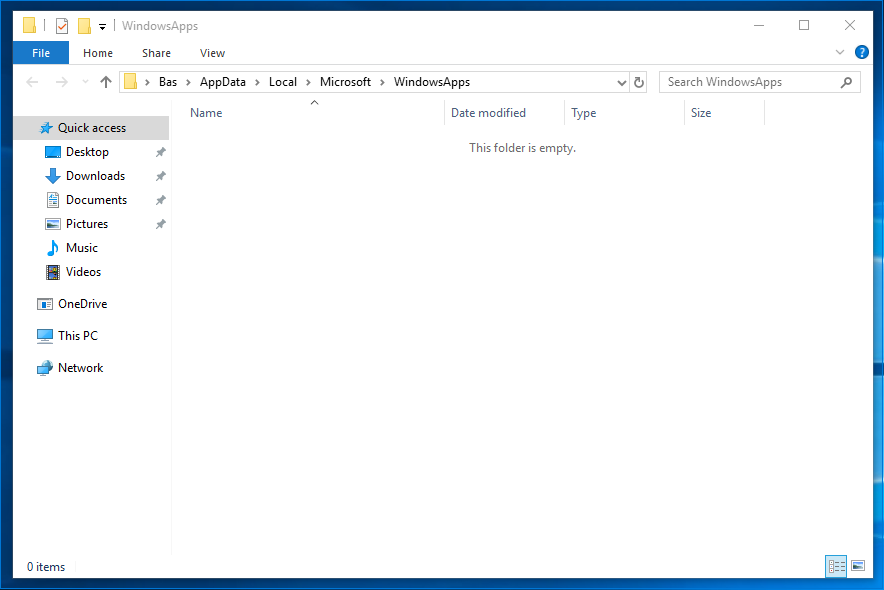This screenshot has width=884, height=590.
Task: Select Quick access in navigation pane
Action: (91, 128)
